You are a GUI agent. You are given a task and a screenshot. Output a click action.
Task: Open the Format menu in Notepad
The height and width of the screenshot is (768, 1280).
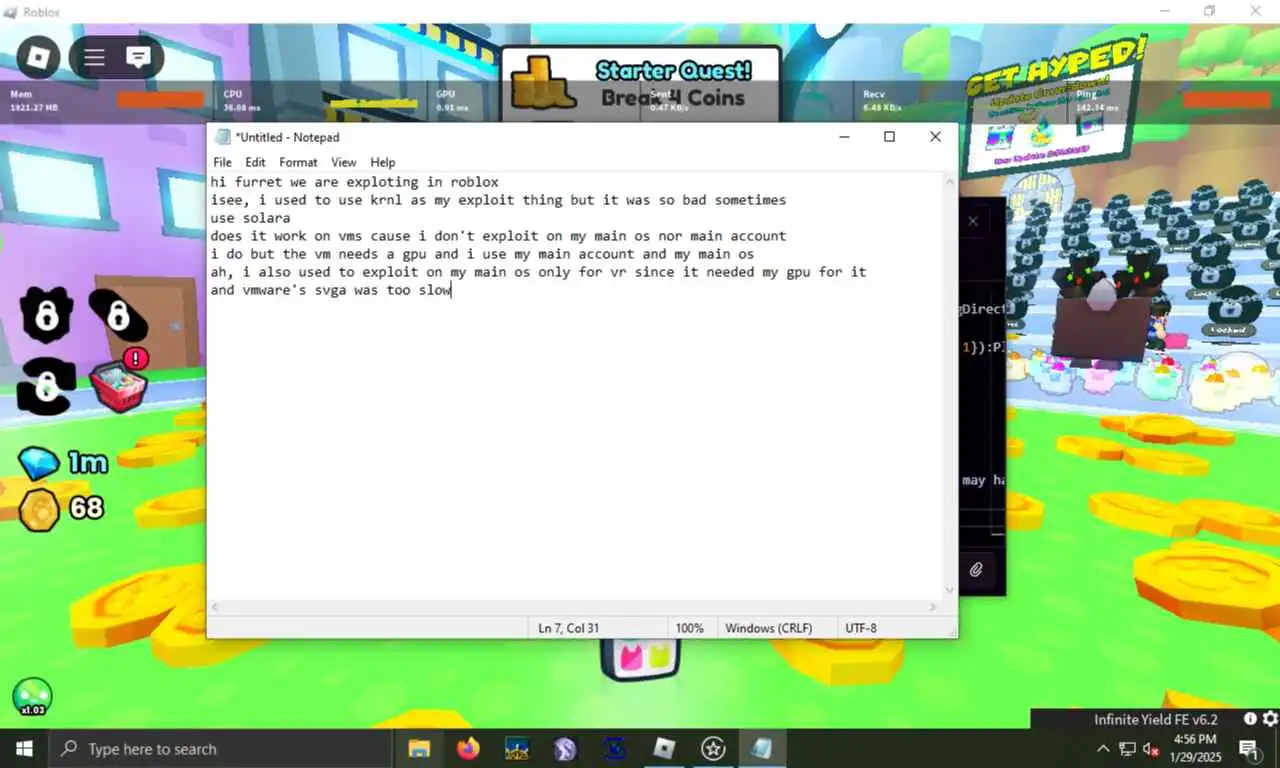pos(298,162)
